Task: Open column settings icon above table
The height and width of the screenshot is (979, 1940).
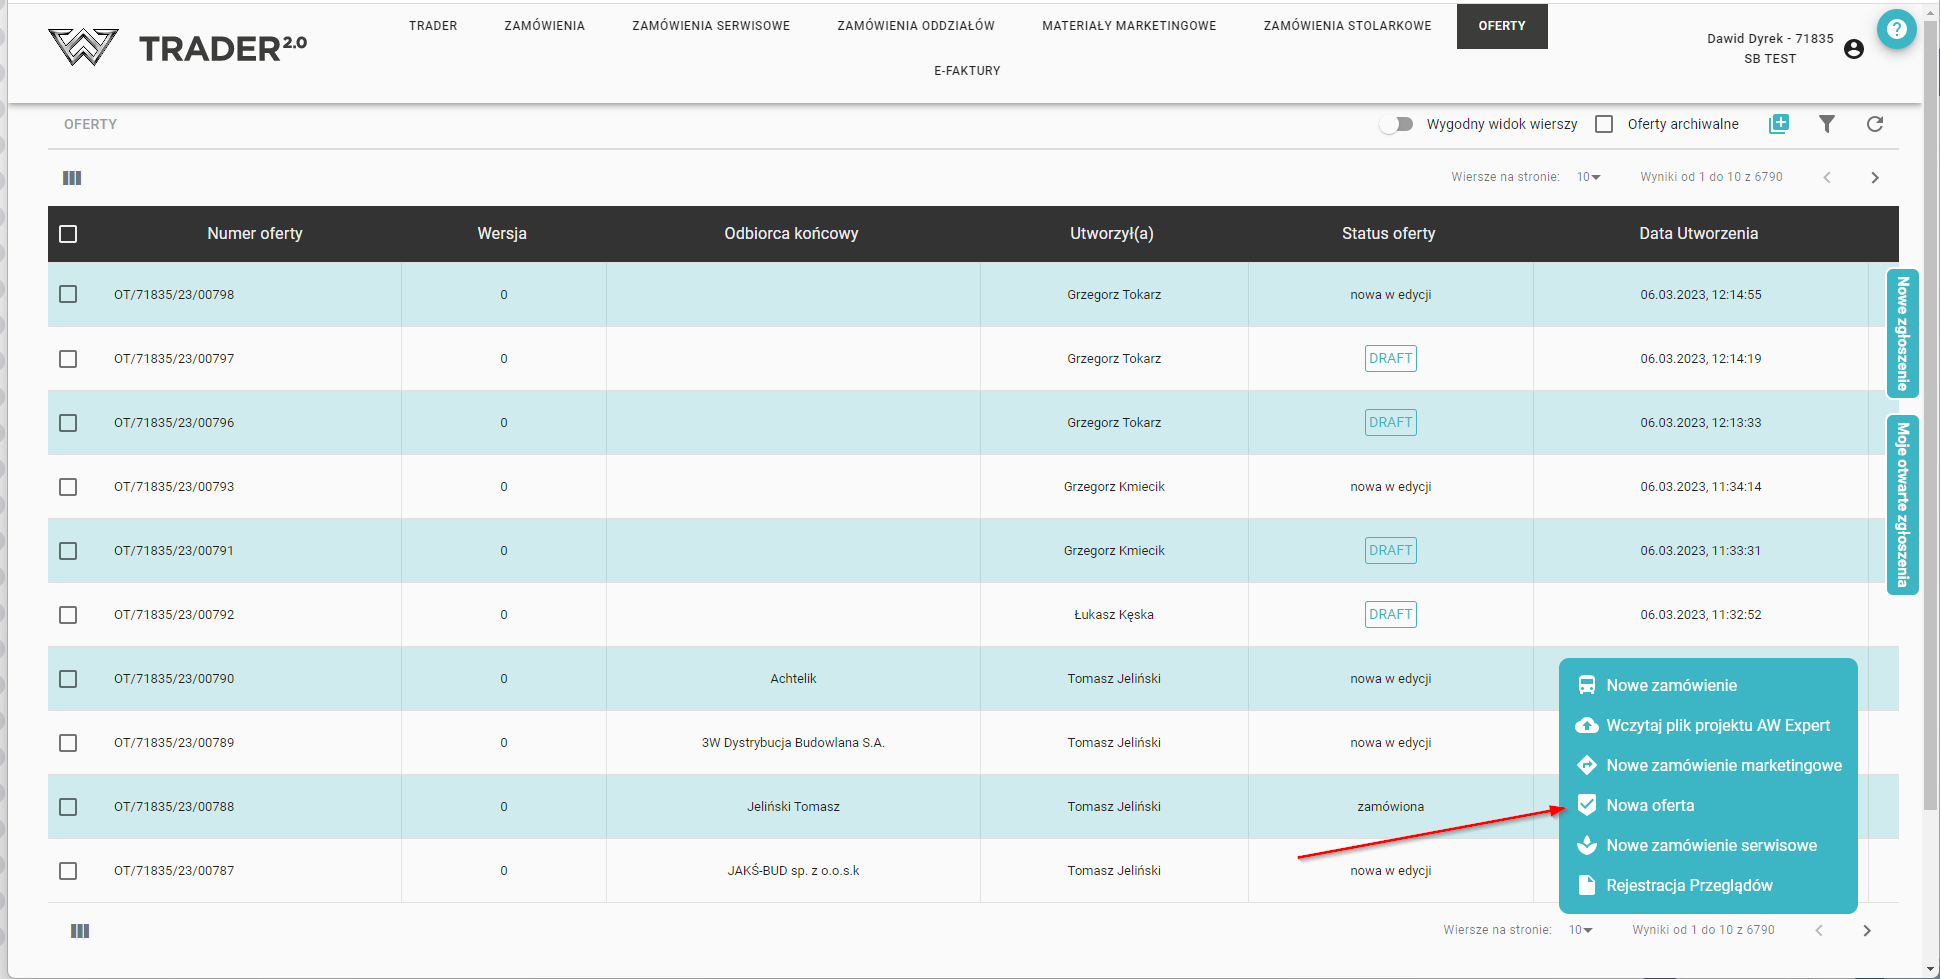Action: click(72, 178)
